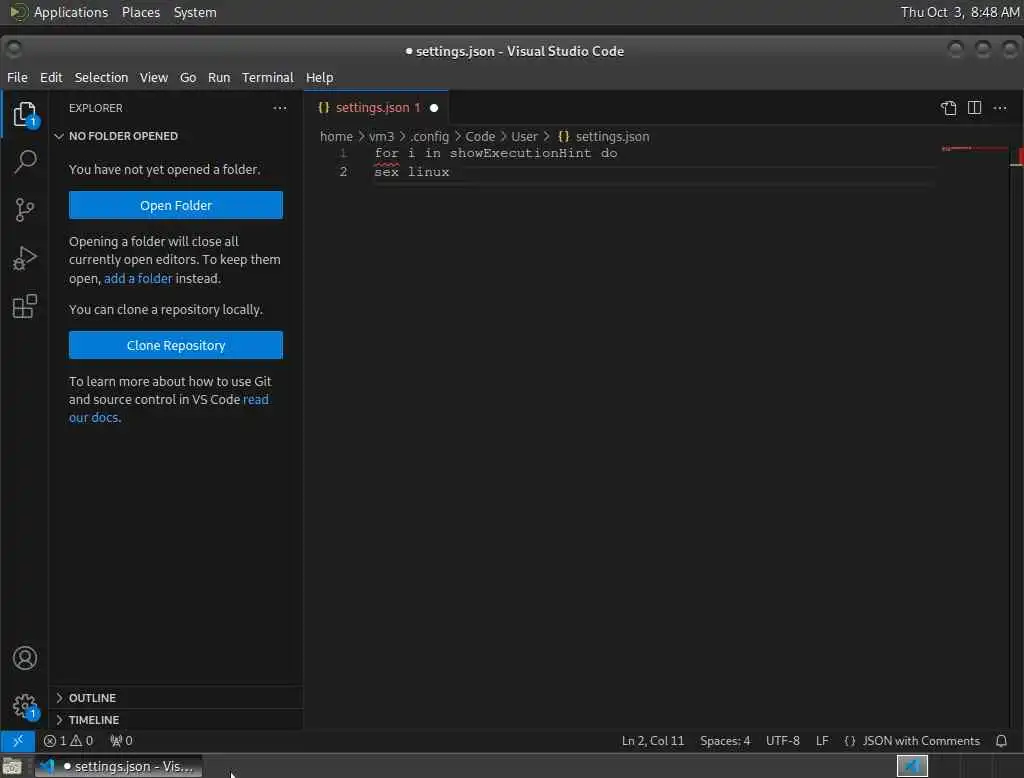This screenshot has width=1024, height=778.
Task: Open the Explorer view in activity bar
Action: coord(25,114)
